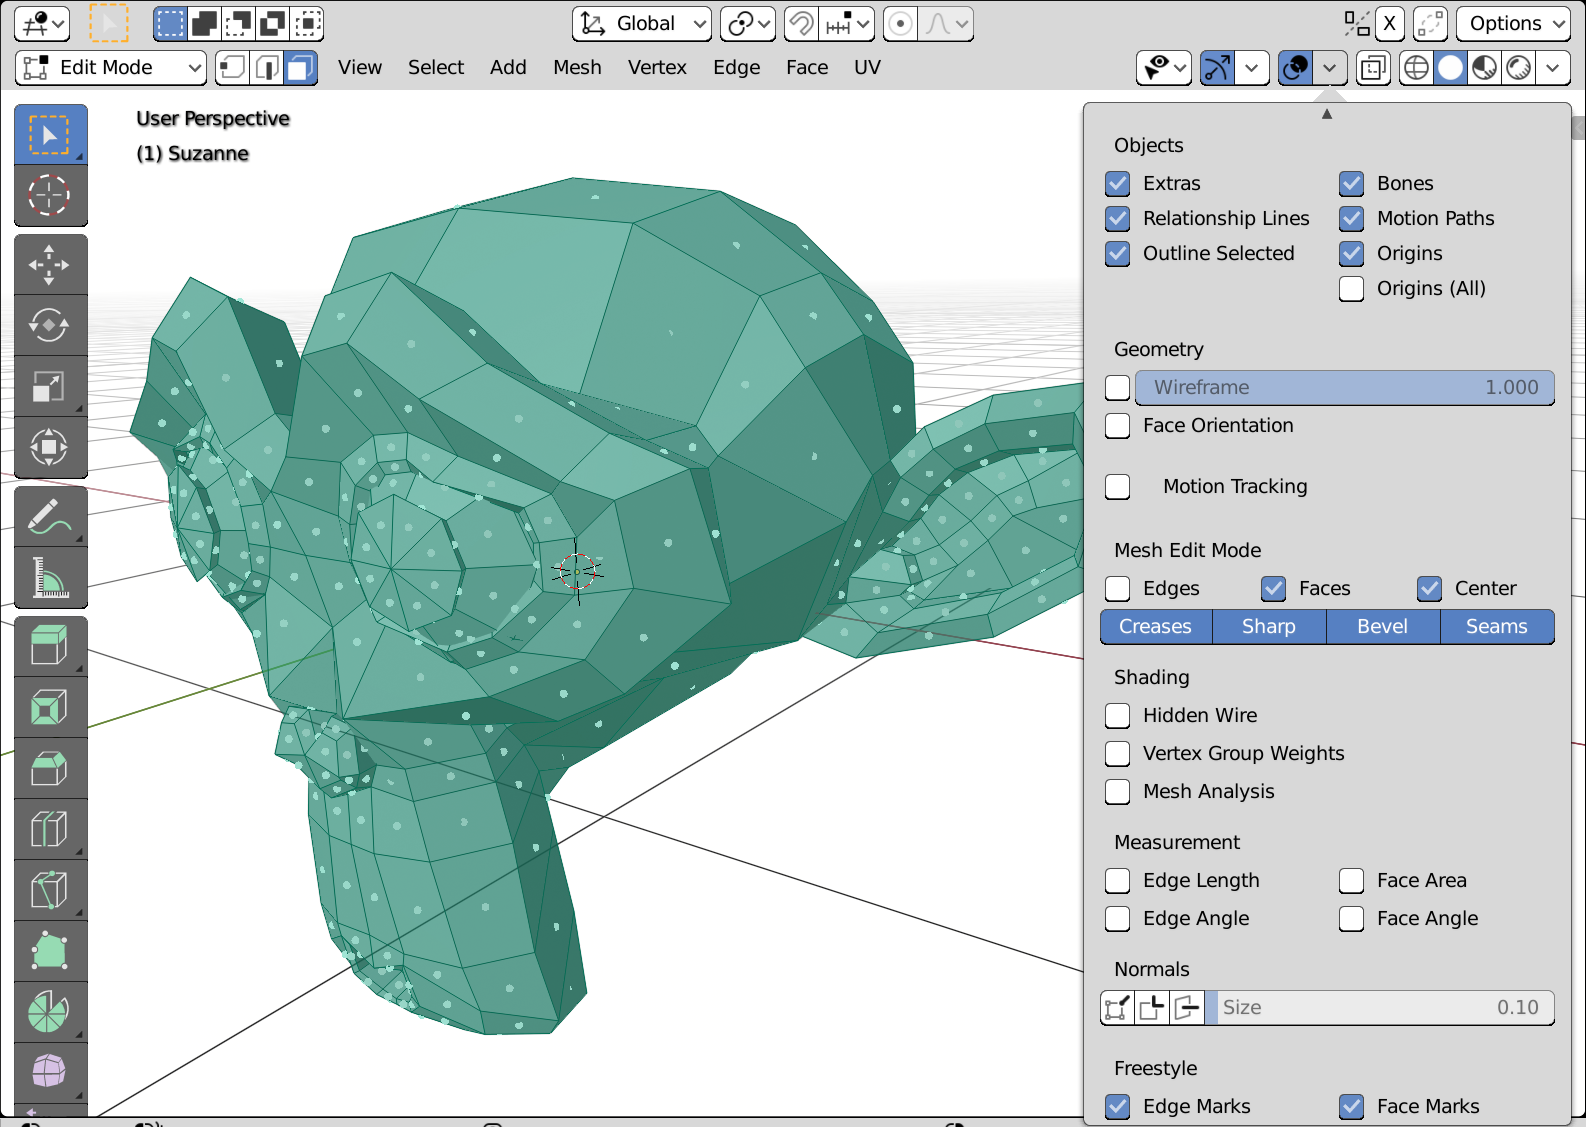Switch to solid viewport shading
This screenshot has height=1127, width=1586.
point(1450,67)
